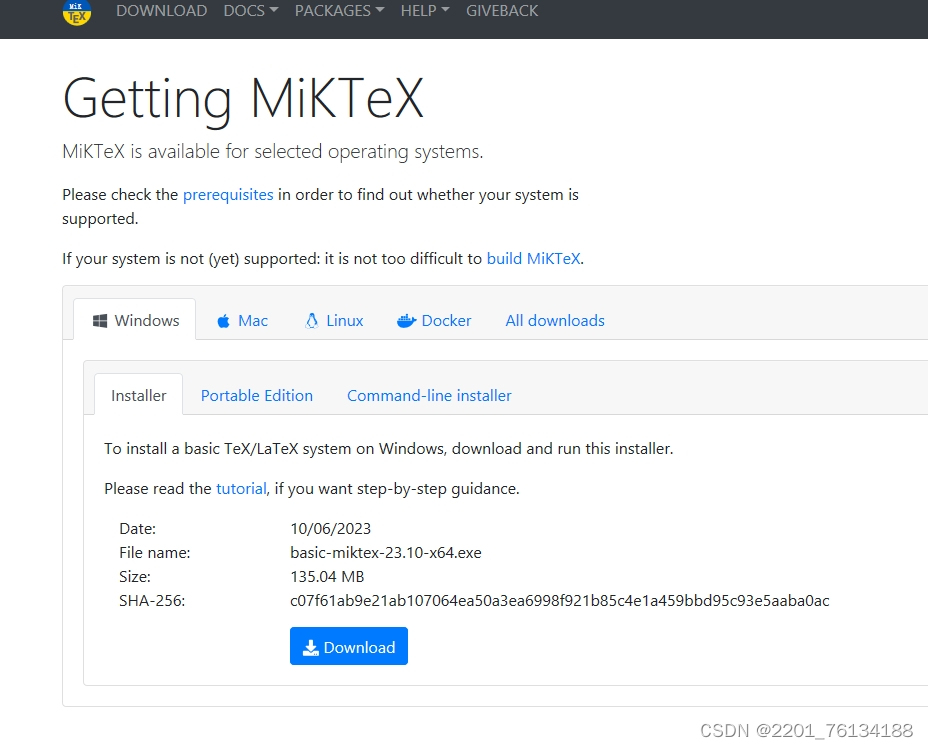This screenshot has width=928, height=749.
Task: Switch to the Docker tab
Action: coord(434,320)
